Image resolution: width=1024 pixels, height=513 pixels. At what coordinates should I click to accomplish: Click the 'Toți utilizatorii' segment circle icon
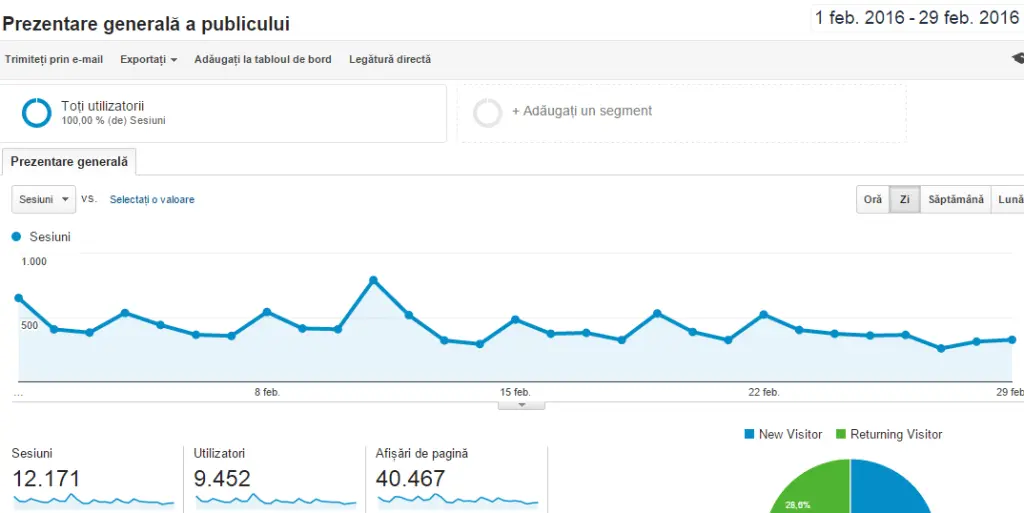(x=37, y=112)
